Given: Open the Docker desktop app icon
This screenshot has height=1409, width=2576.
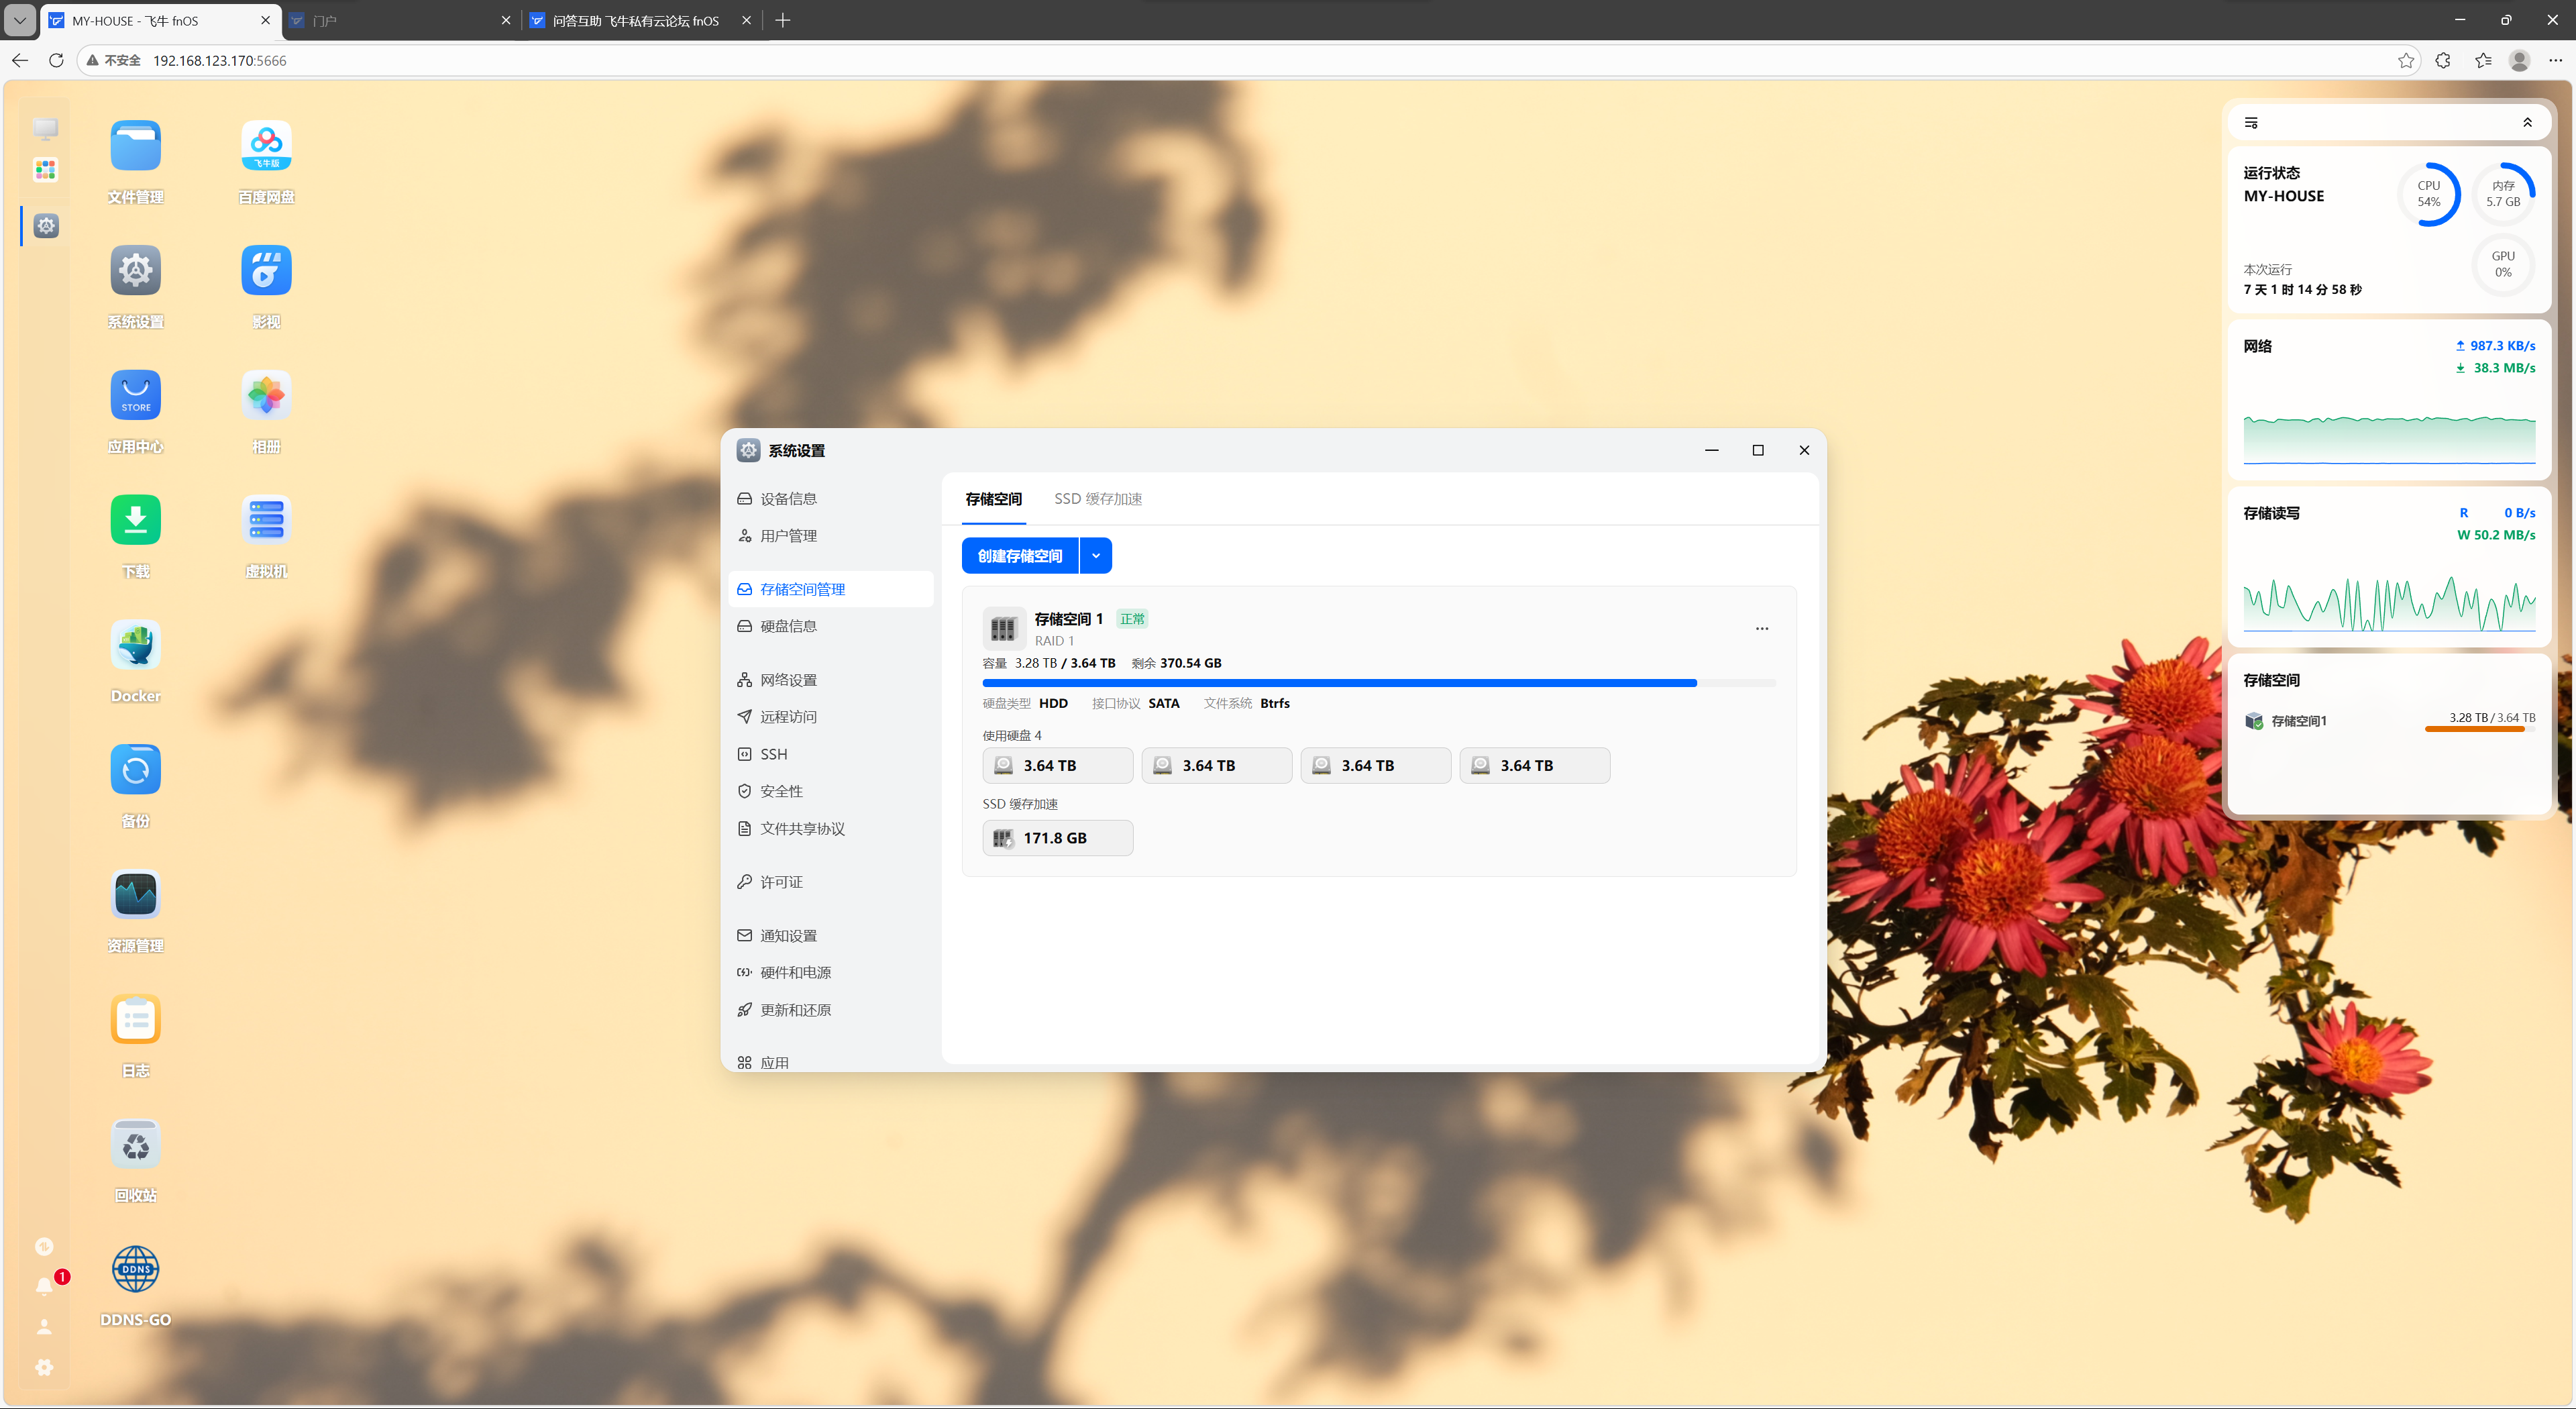Looking at the screenshot, I should click(135, 645).
